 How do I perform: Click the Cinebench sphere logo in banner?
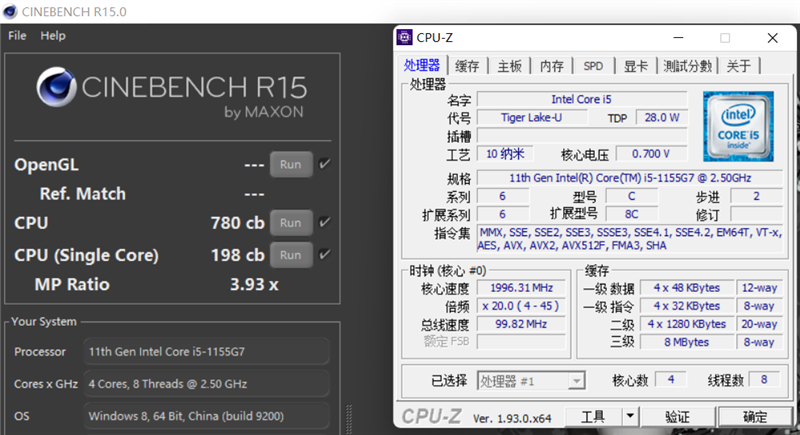[56, 88]
